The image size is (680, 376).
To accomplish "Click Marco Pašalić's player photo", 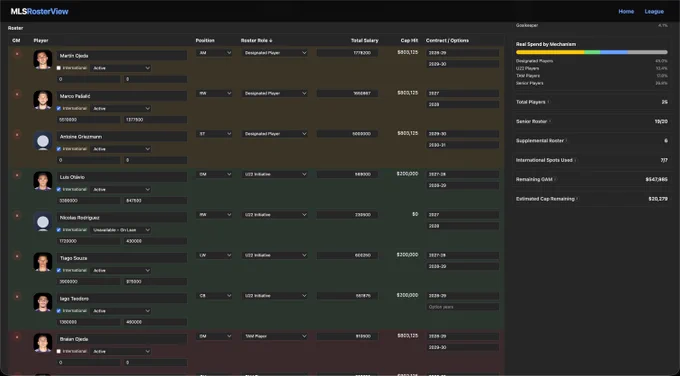I will click(x=42, y=100).
